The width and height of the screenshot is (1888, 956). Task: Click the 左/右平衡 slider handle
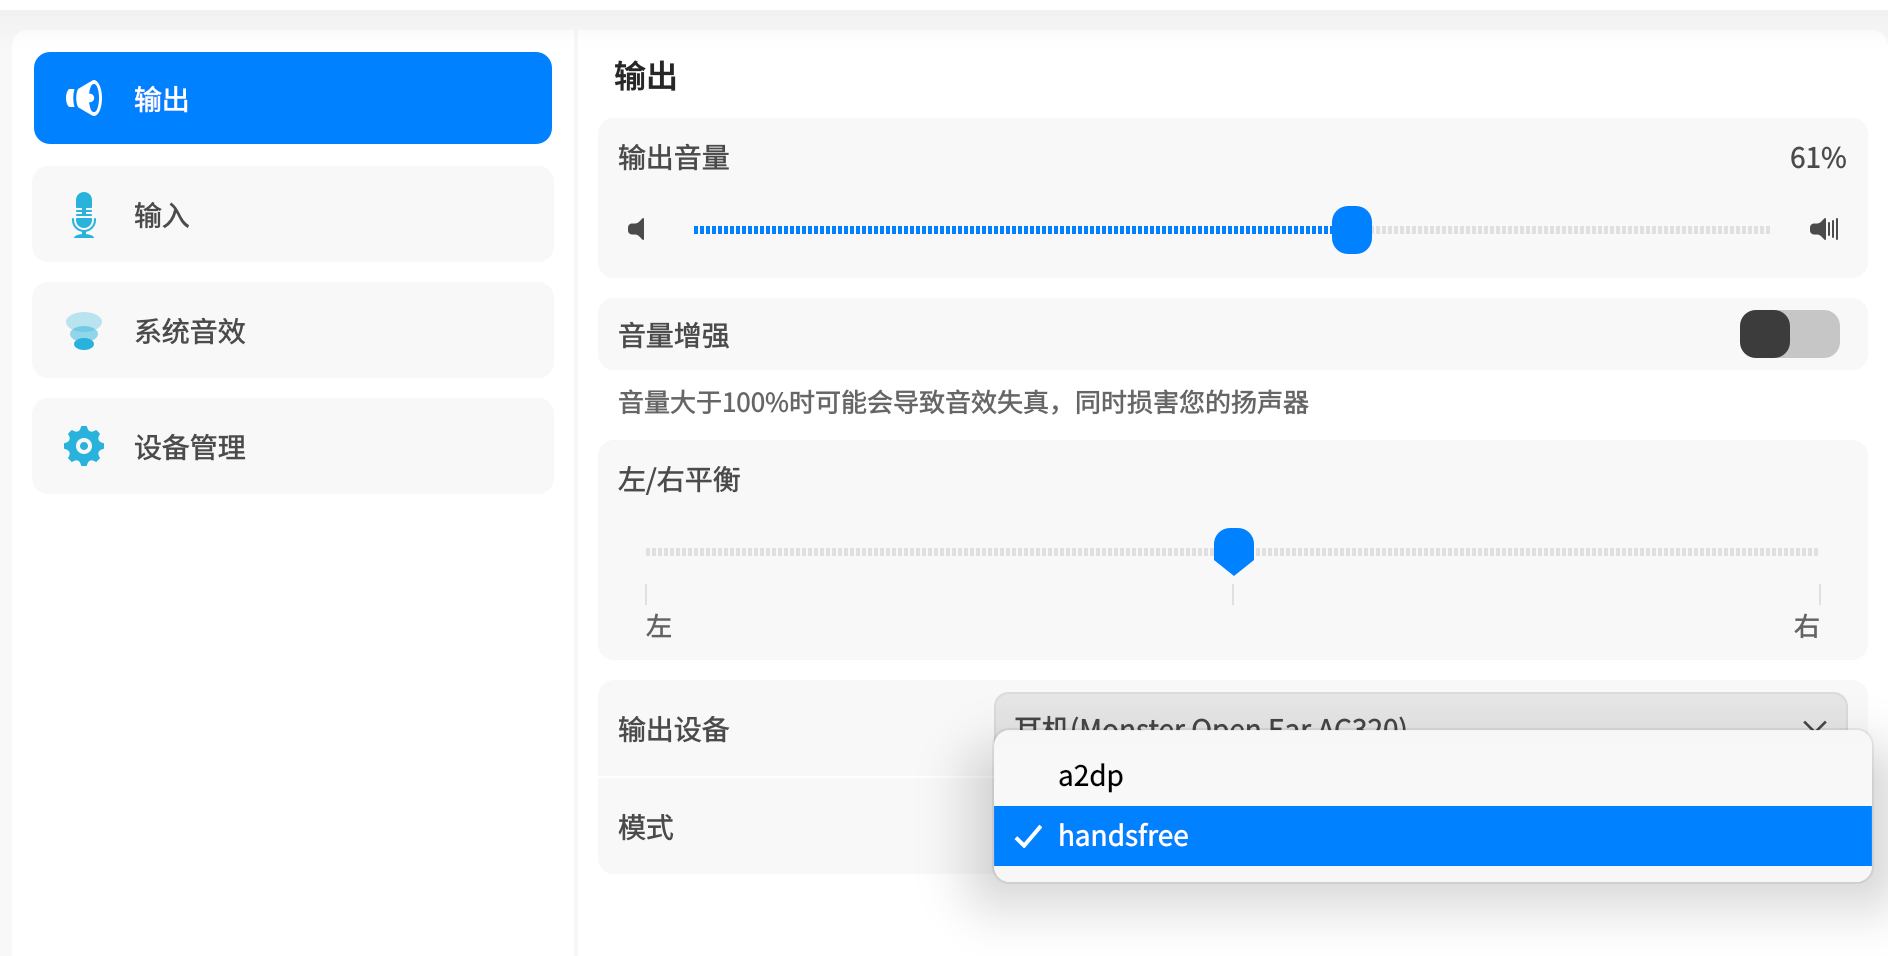[1234, 551]
